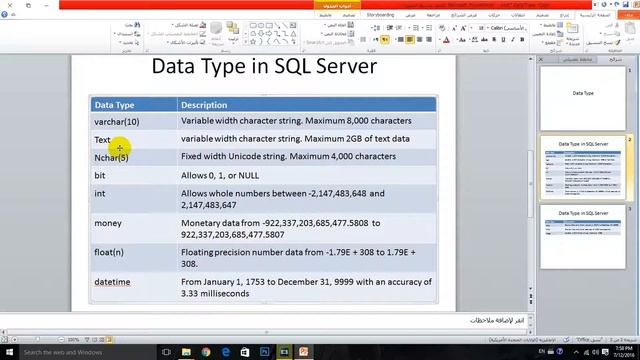This screenshot has width=640, height=360.
Task: Close the slide thumbnails pane
Action: (541, 60)
